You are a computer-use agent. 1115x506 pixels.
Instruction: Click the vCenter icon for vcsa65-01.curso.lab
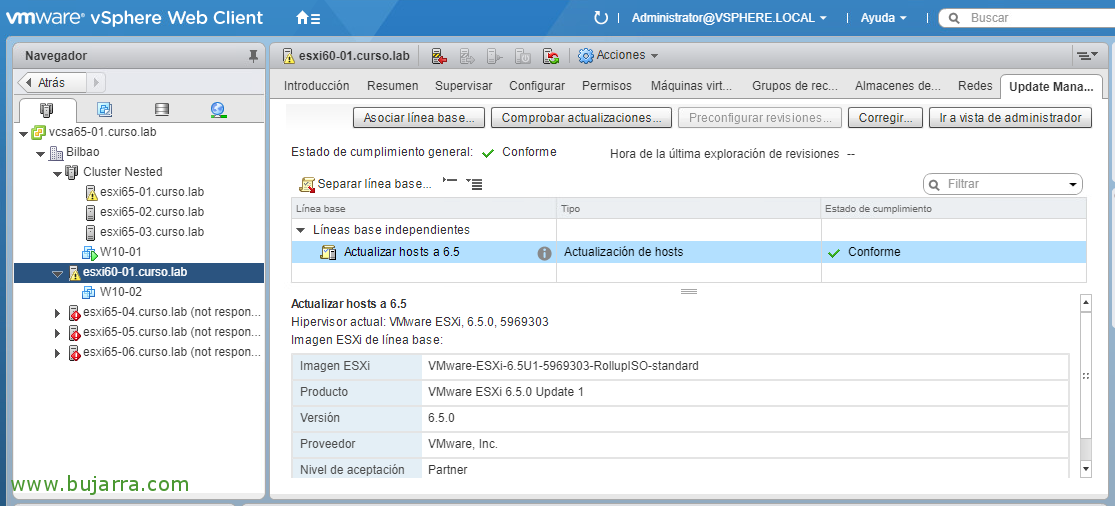(39, 132)
